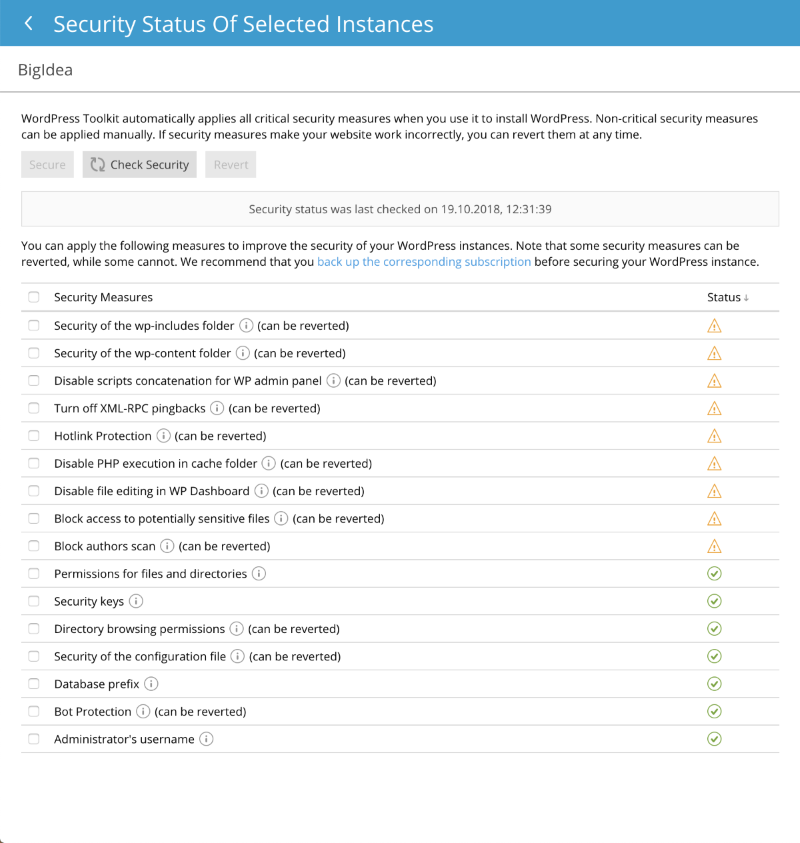The image size is (800, 843).
Task: Click info icon beside Security keys
Action: 136,601
